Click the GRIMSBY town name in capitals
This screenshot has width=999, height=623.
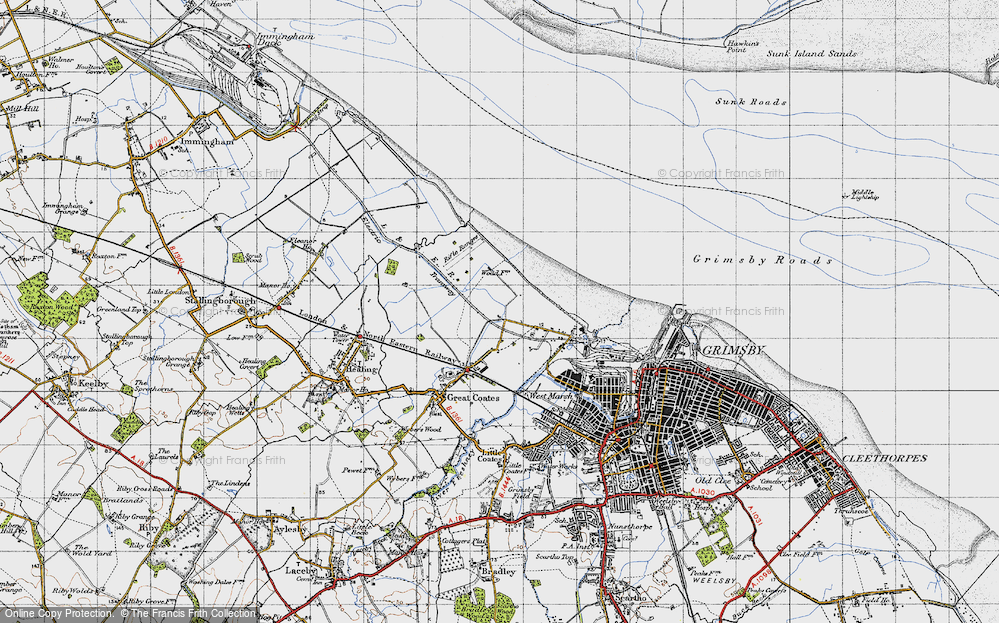733,350
